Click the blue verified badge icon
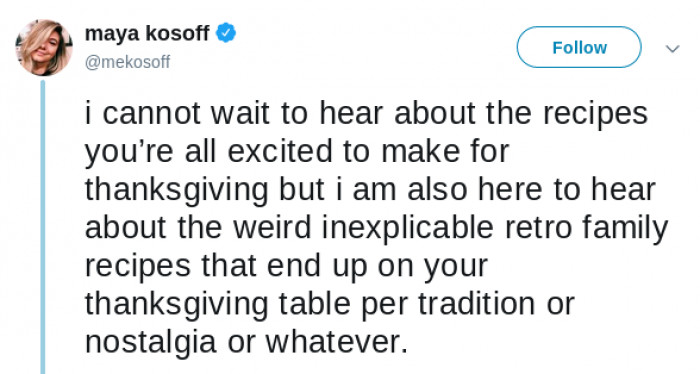This screenshot has height=374, width=700. [x=226, y=33]
